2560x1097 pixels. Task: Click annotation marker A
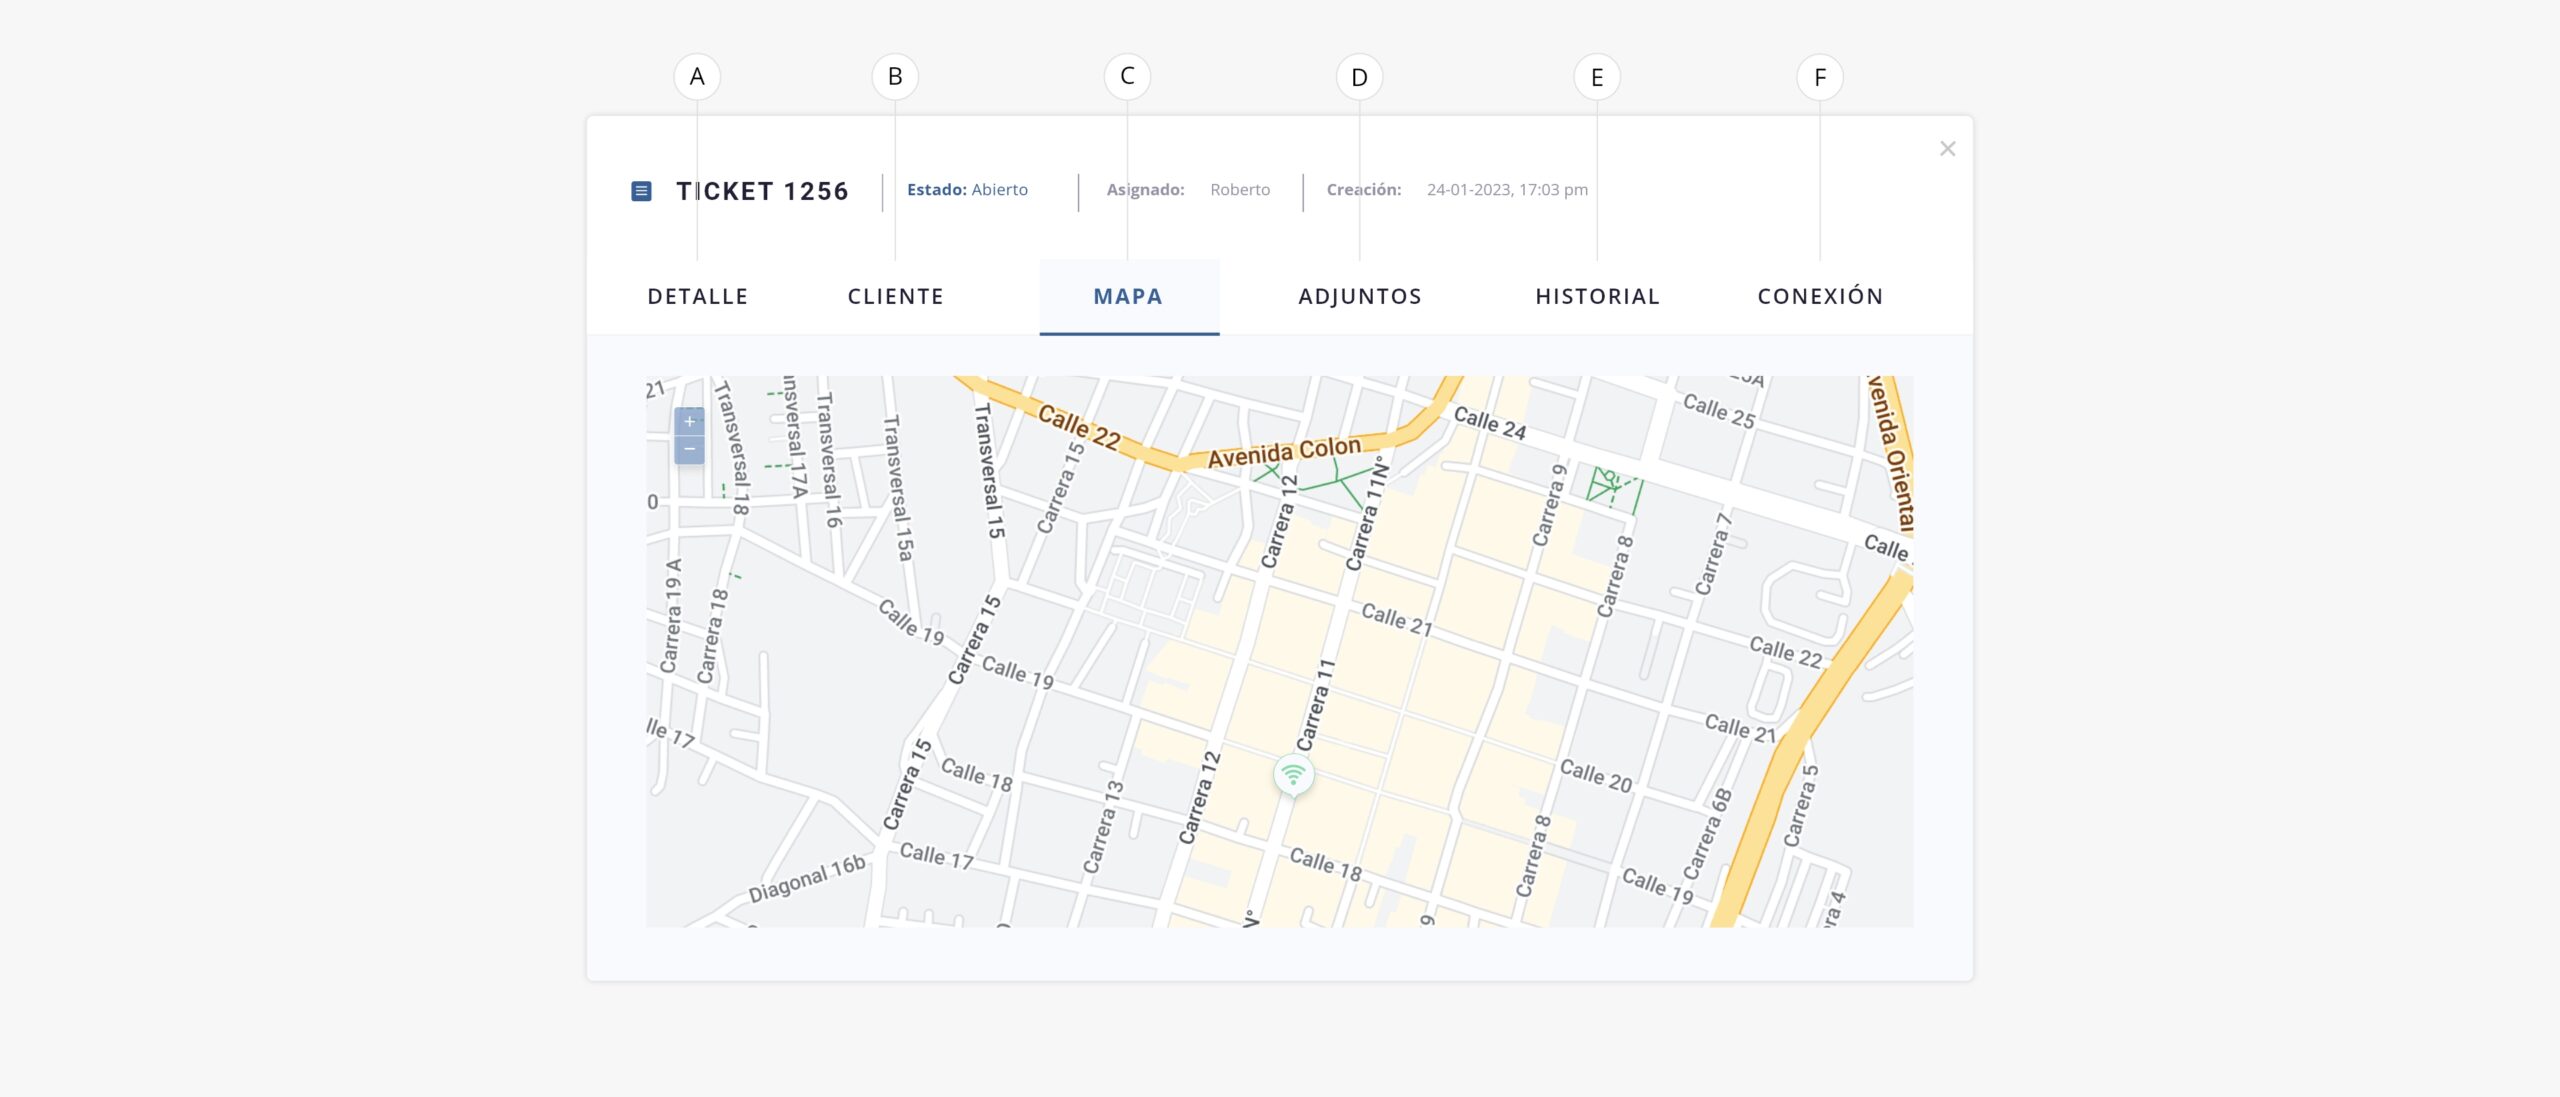point(697,77)
